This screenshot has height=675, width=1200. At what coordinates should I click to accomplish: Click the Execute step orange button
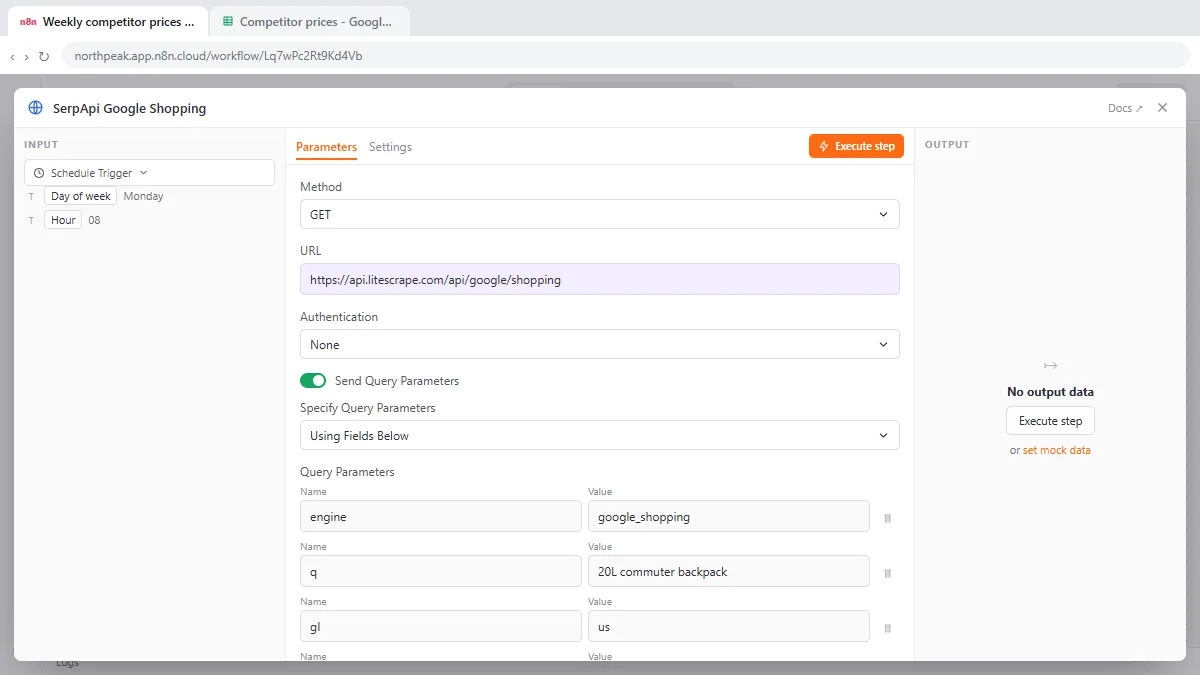(x=857, y=146)
